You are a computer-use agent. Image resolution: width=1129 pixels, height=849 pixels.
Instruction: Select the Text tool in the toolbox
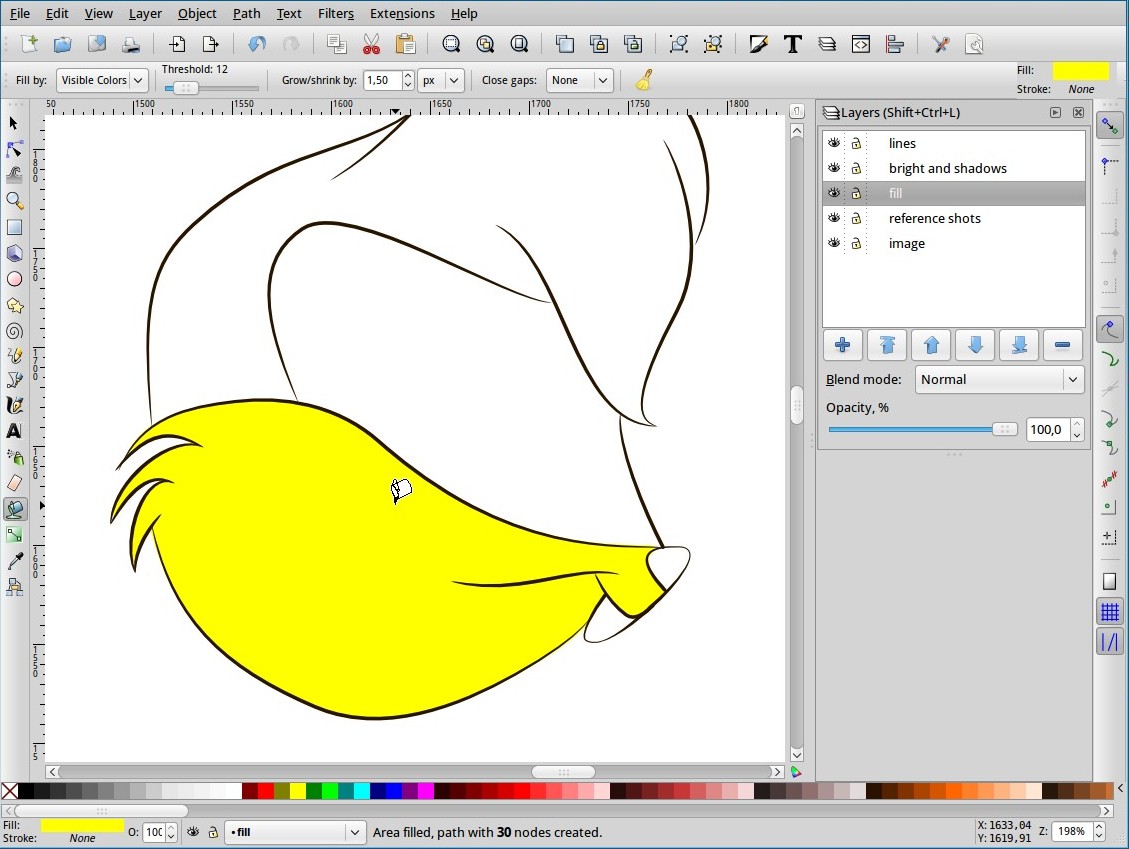pyautogui.click(x=14, y=431)
